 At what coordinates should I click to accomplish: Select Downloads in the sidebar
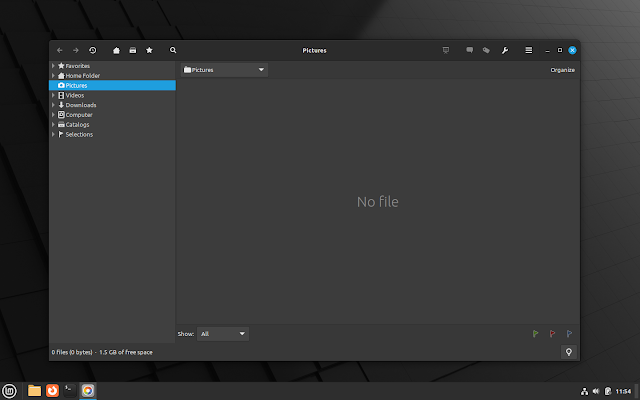tap(112, 105)
